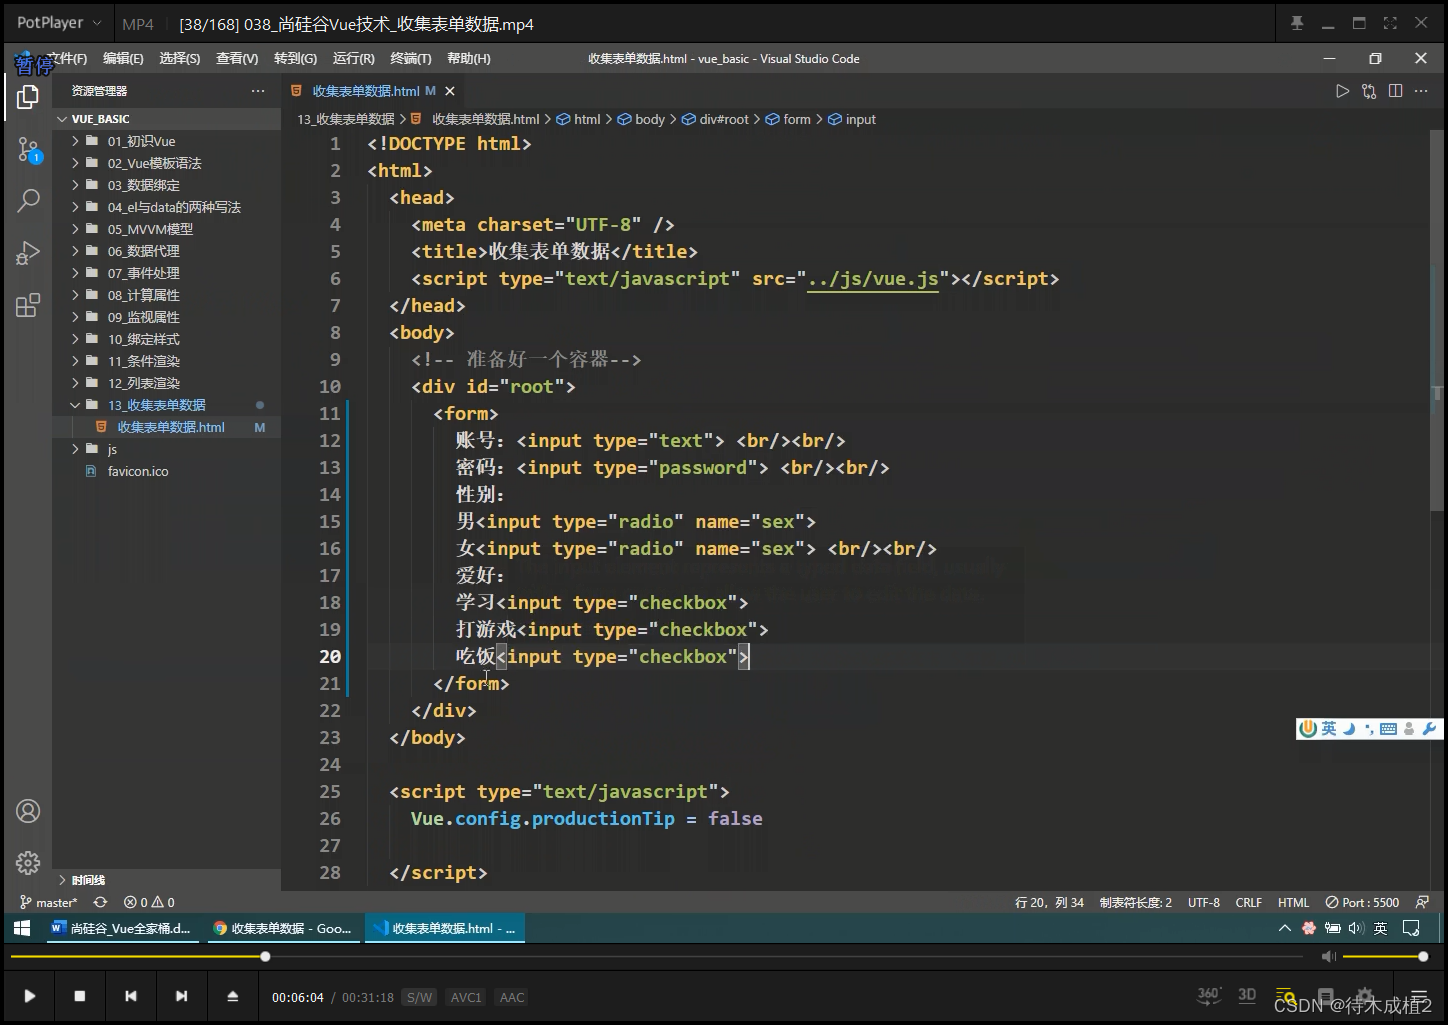Viewport: 1448px width, 1025px height.
Task: Click the Run triangle icon in editor actions
Action: click(x=1342, y=91)
